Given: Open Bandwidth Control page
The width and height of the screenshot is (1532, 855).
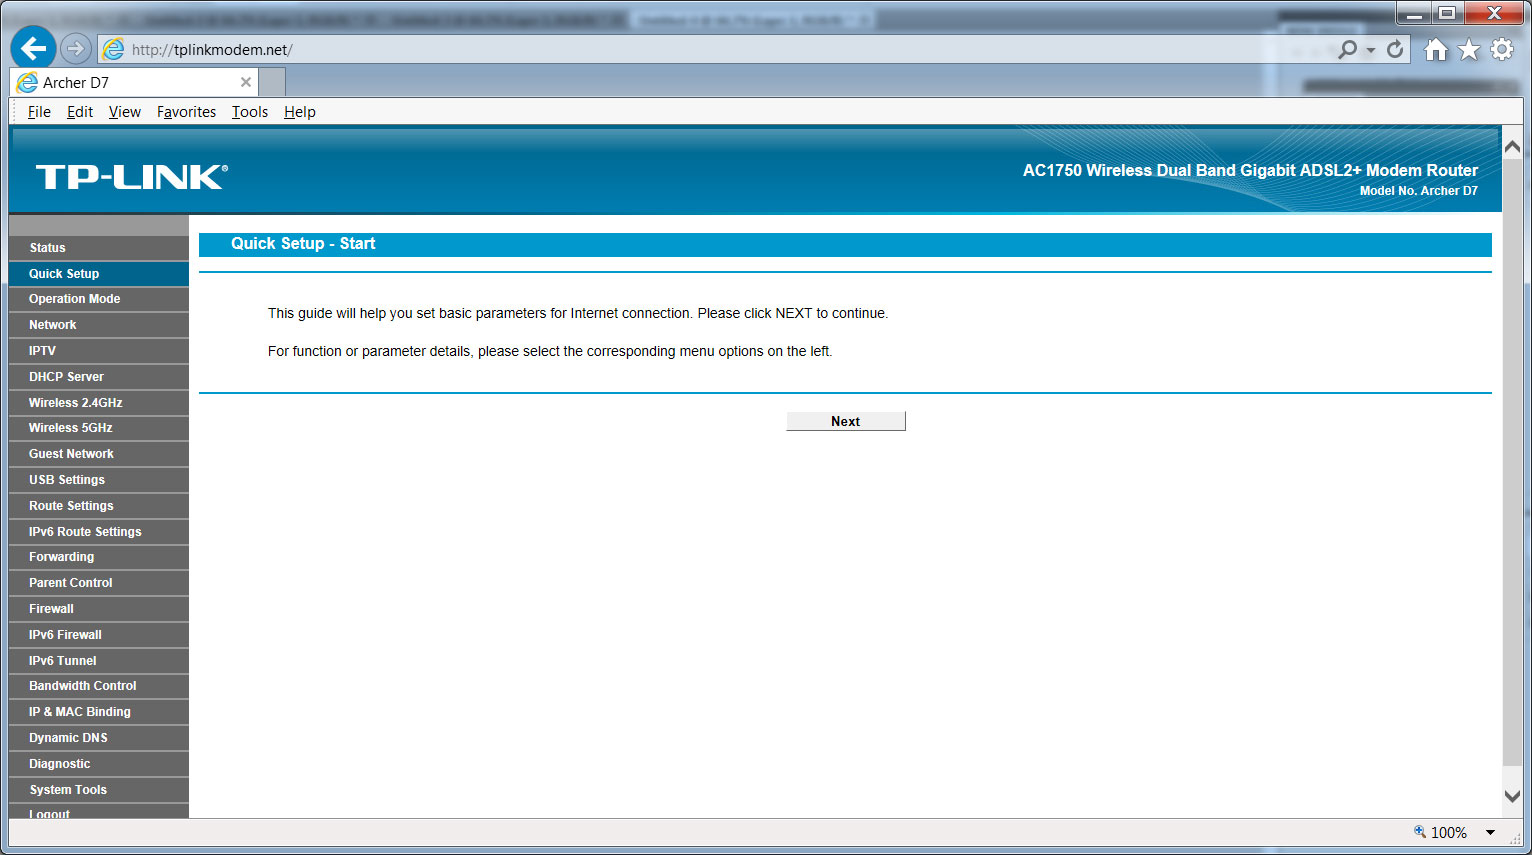Looking at the screenshot, I should coord(99,686).
